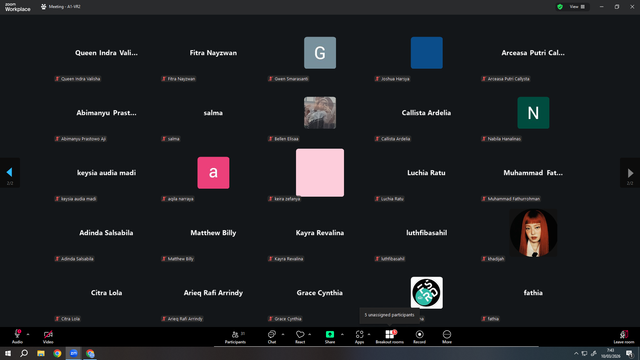Go to previous page of participants
Image resolution: width=640 pixels, height=360 pixels.
[9, 173]
